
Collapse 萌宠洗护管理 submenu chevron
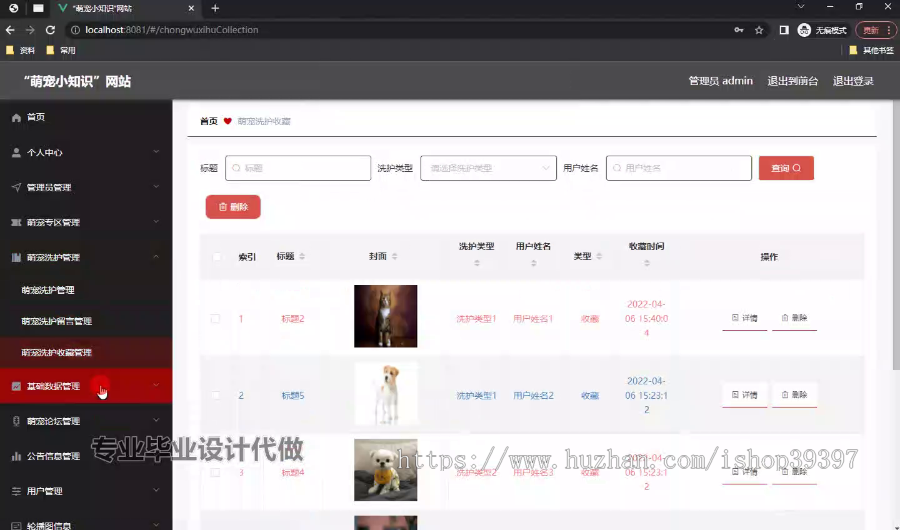(x=156, y=257)
